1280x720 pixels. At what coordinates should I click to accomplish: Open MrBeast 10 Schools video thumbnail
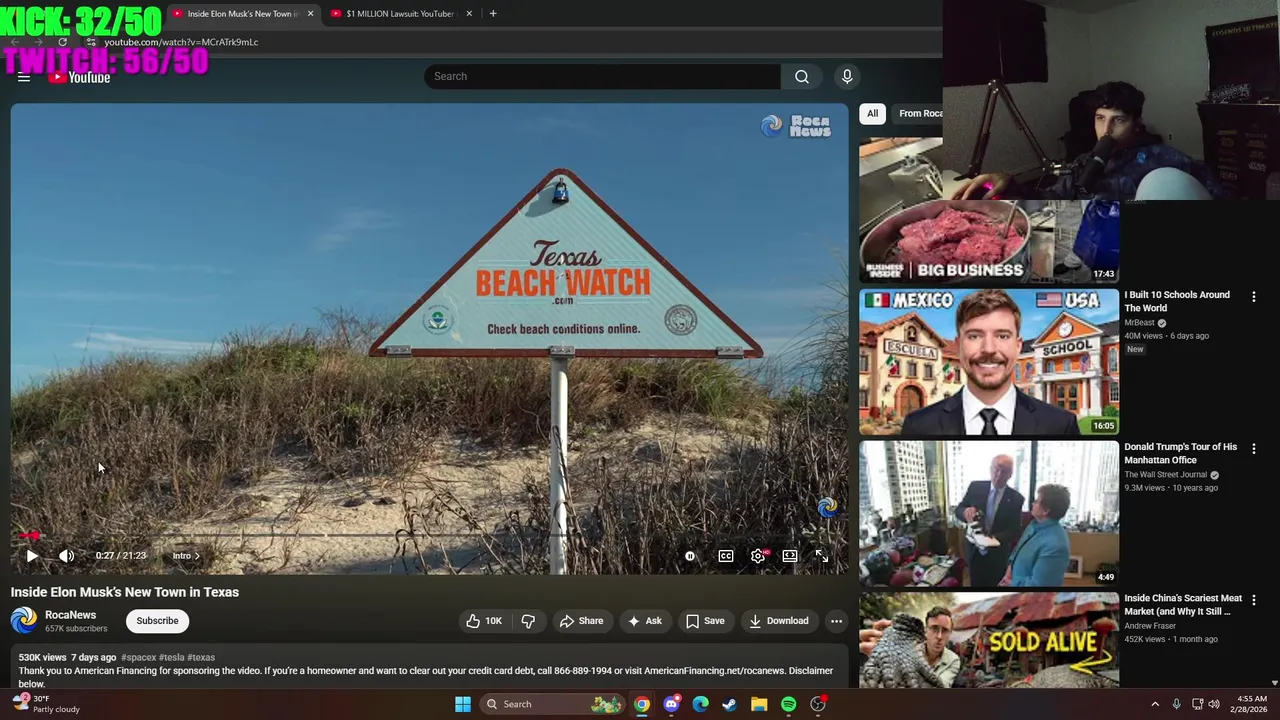coord(988,362)
